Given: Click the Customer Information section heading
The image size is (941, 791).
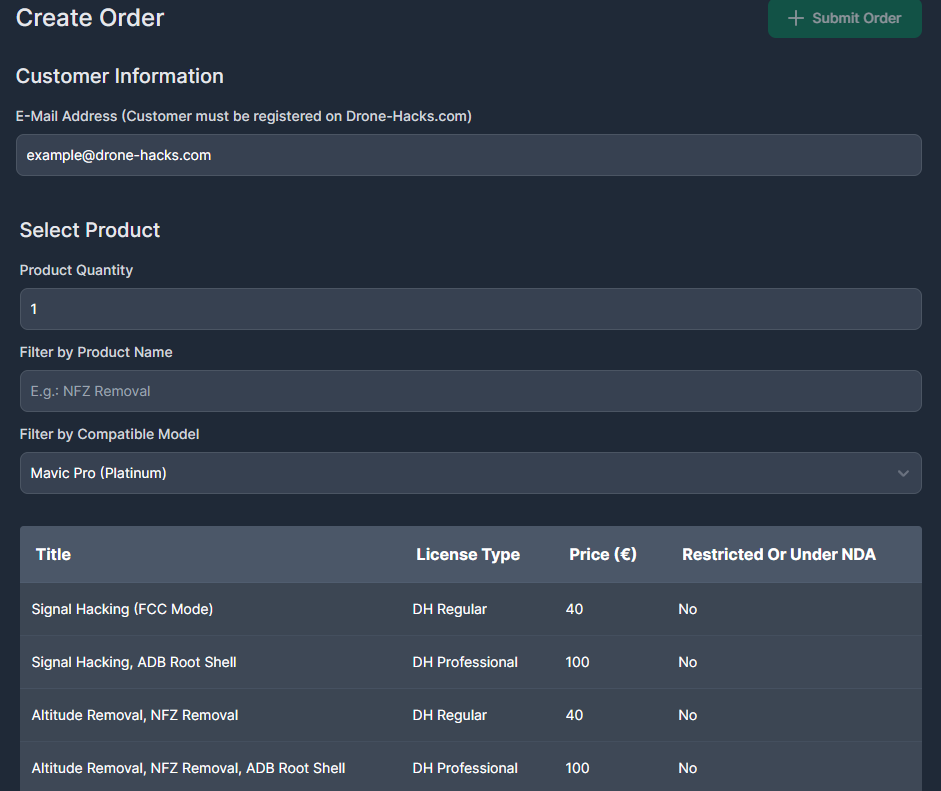Looking at the screenshot, I should click(119, 76).
